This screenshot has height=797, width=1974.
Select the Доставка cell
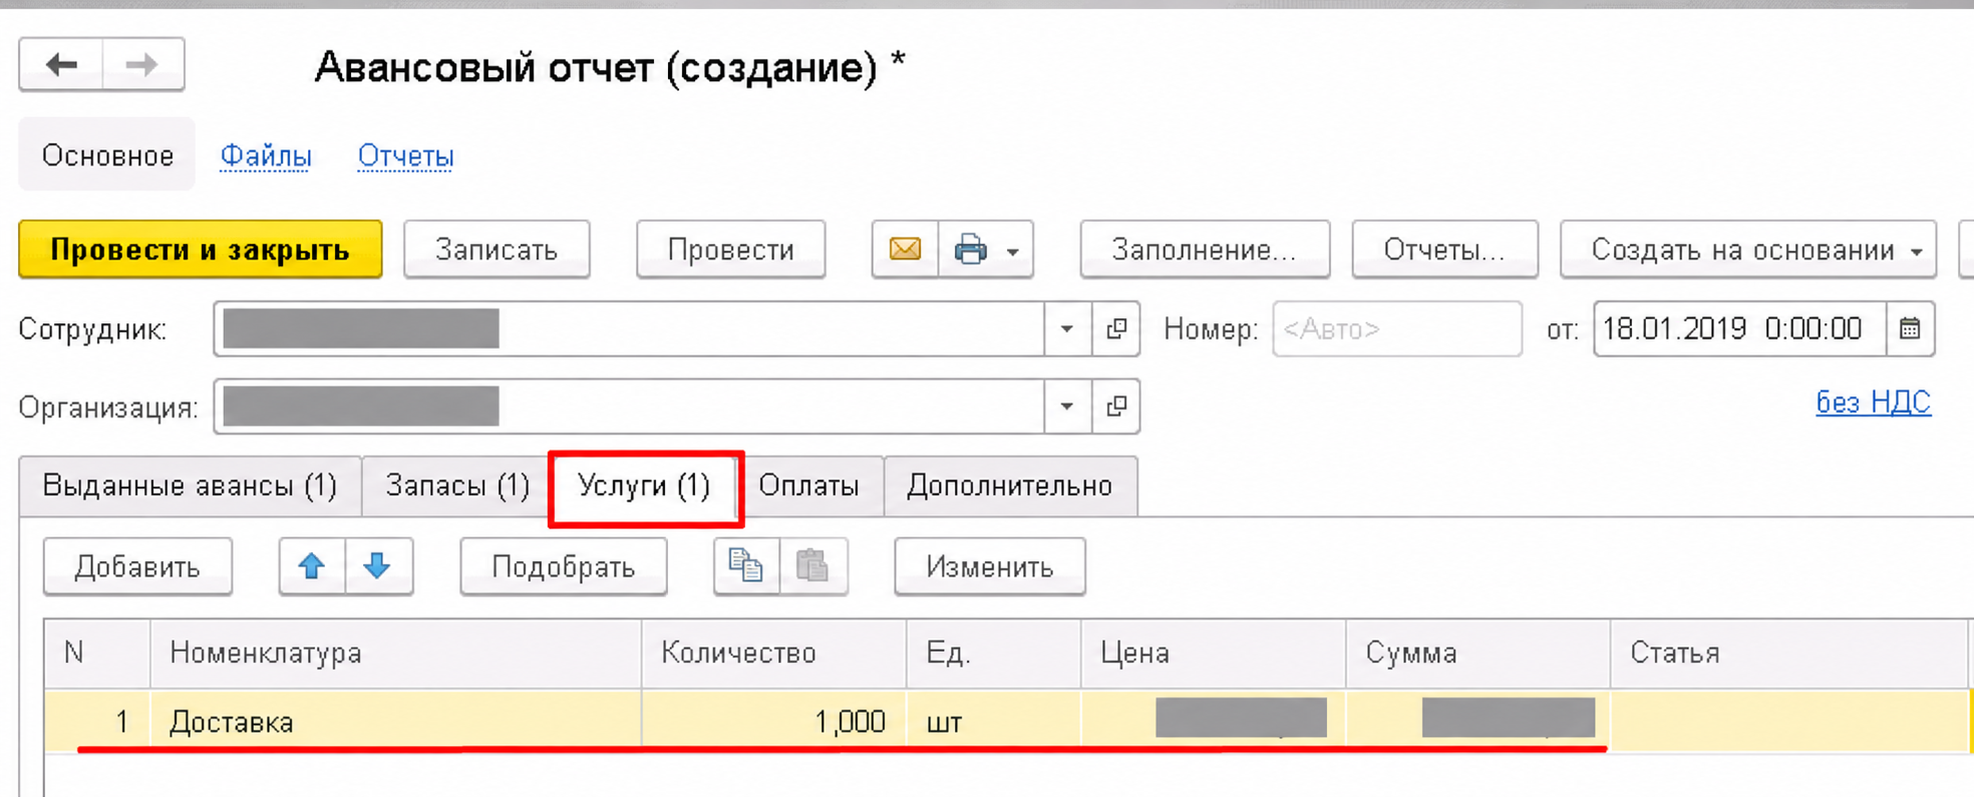pyautogui.click(x=396, y=721)
